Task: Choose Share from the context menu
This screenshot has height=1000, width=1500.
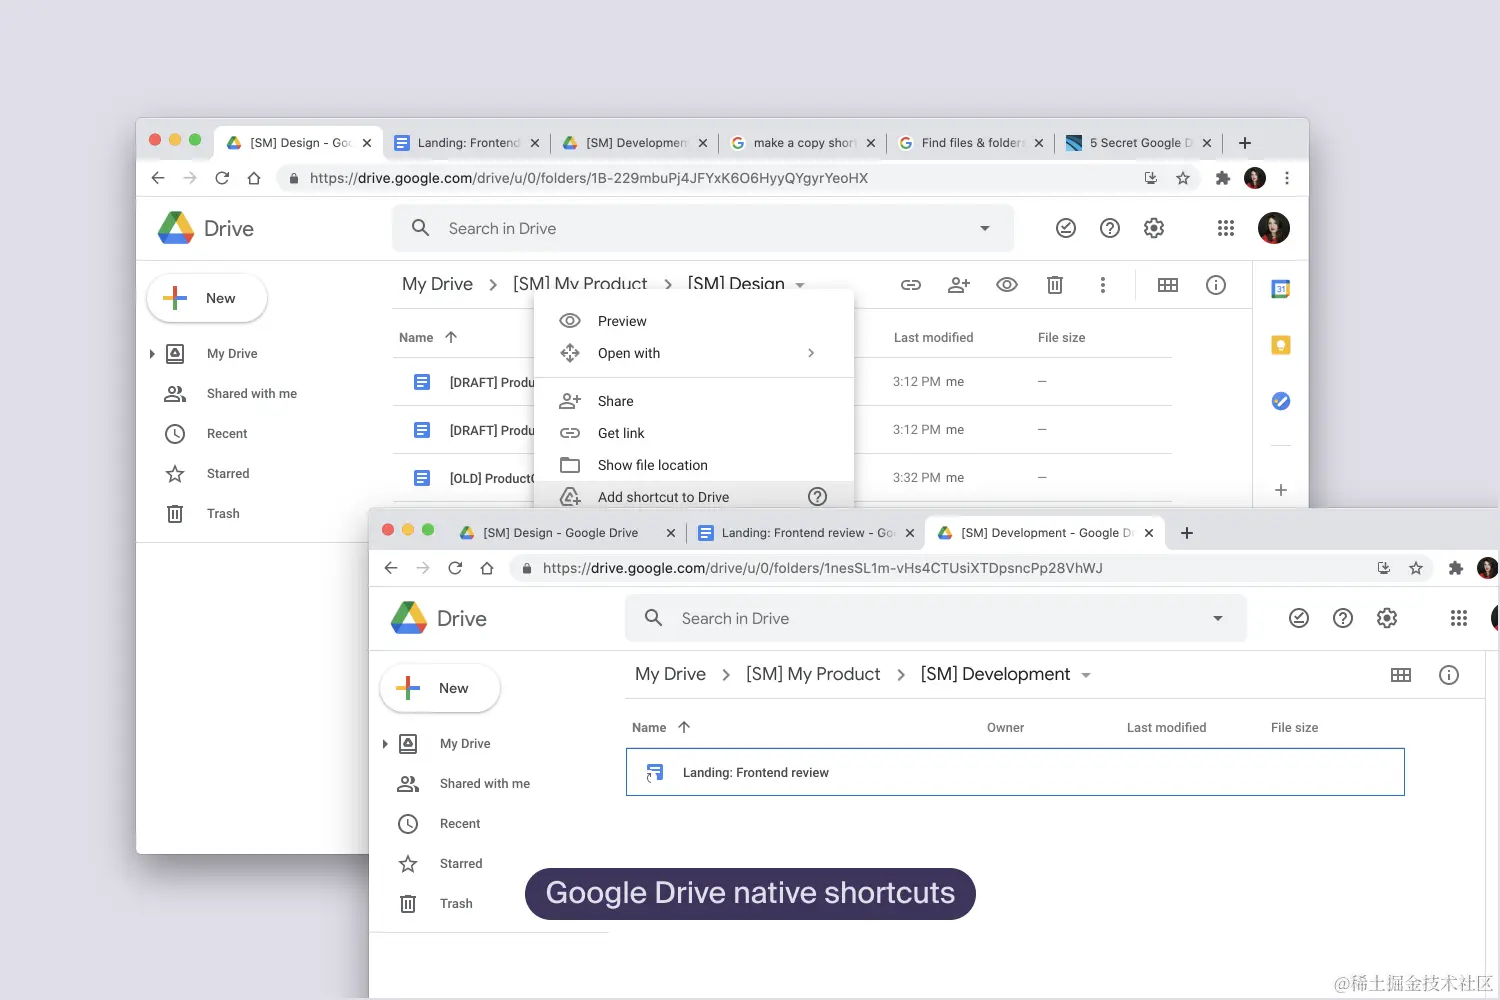Action: (694, 401)
